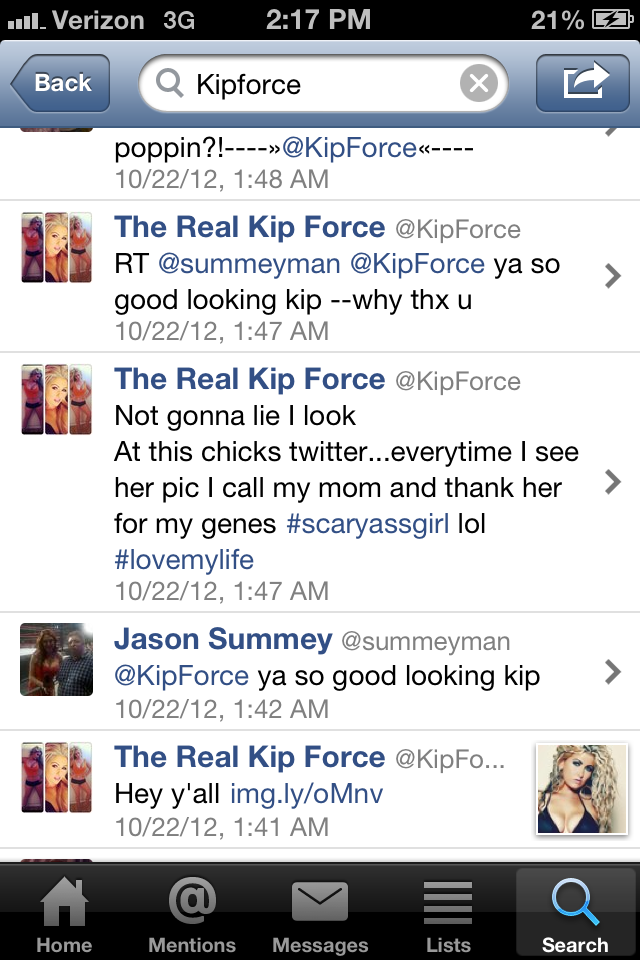Tap the #lovemylife hashtag
The height and width of the screenshot is (960, 640).
click(184, 560)
